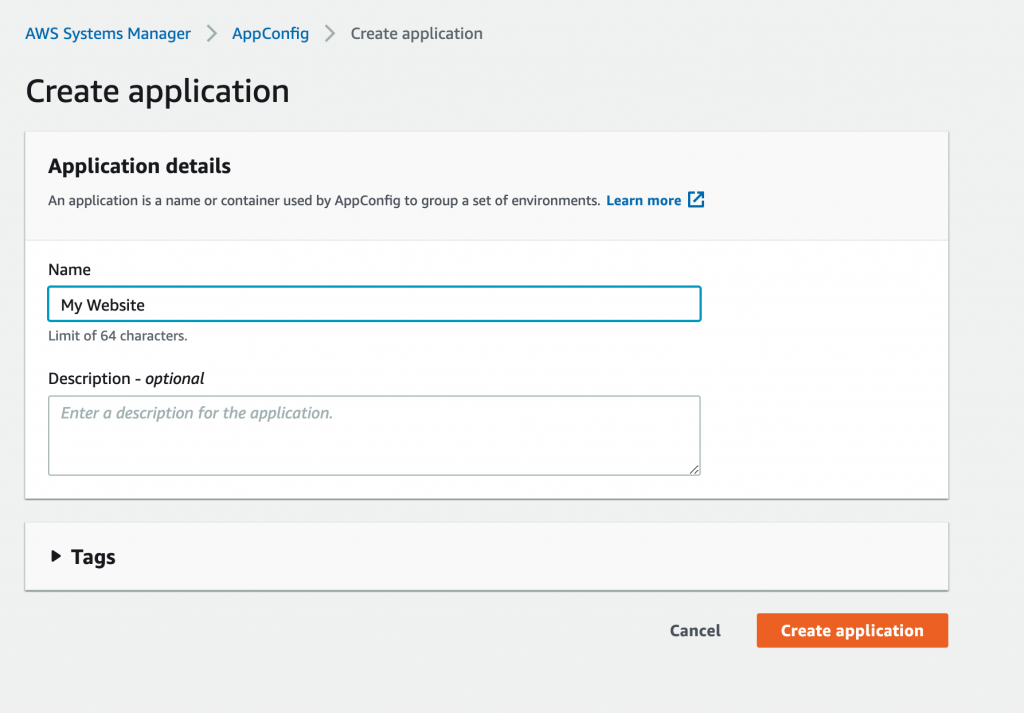Cancel the application creation
This screenshot has height=713, width=1024.
[695, 630]
